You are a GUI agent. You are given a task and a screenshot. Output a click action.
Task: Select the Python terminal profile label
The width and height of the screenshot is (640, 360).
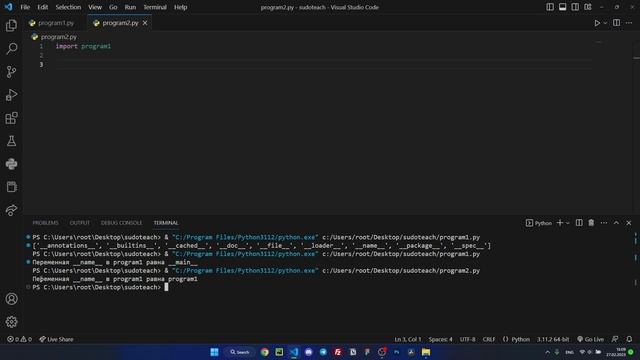click(539, 223)
